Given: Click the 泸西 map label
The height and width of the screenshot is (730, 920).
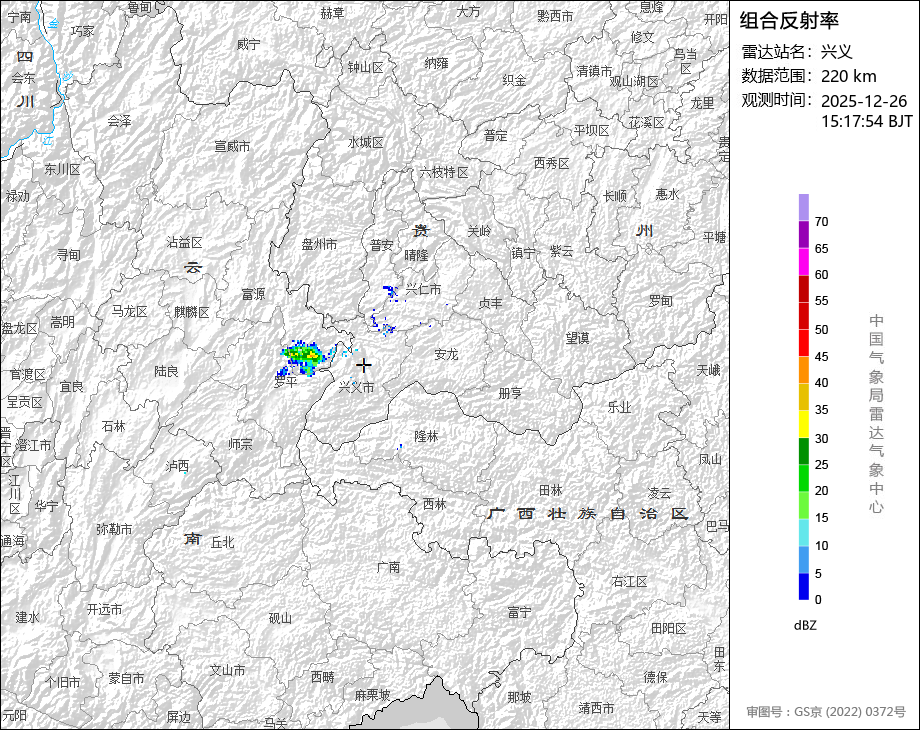Looking at the screenshot, I should point(177,466).
